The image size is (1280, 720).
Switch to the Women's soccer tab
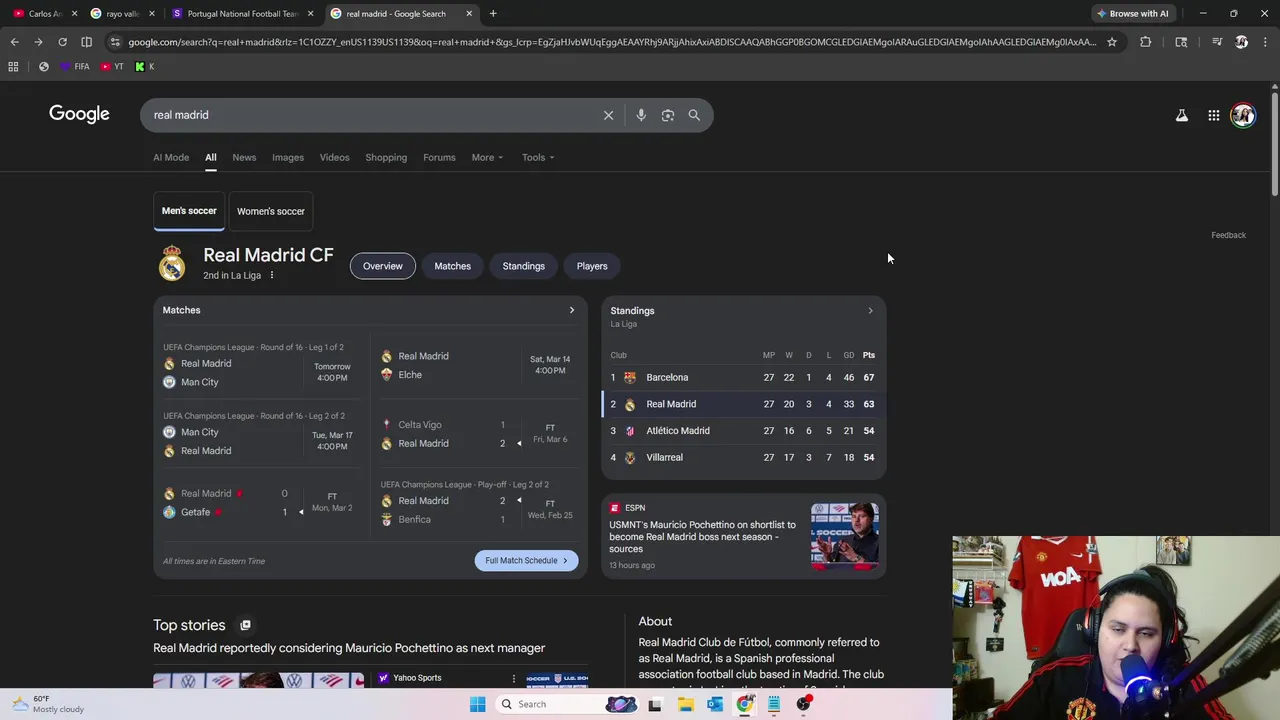click(x=271, y=211)
